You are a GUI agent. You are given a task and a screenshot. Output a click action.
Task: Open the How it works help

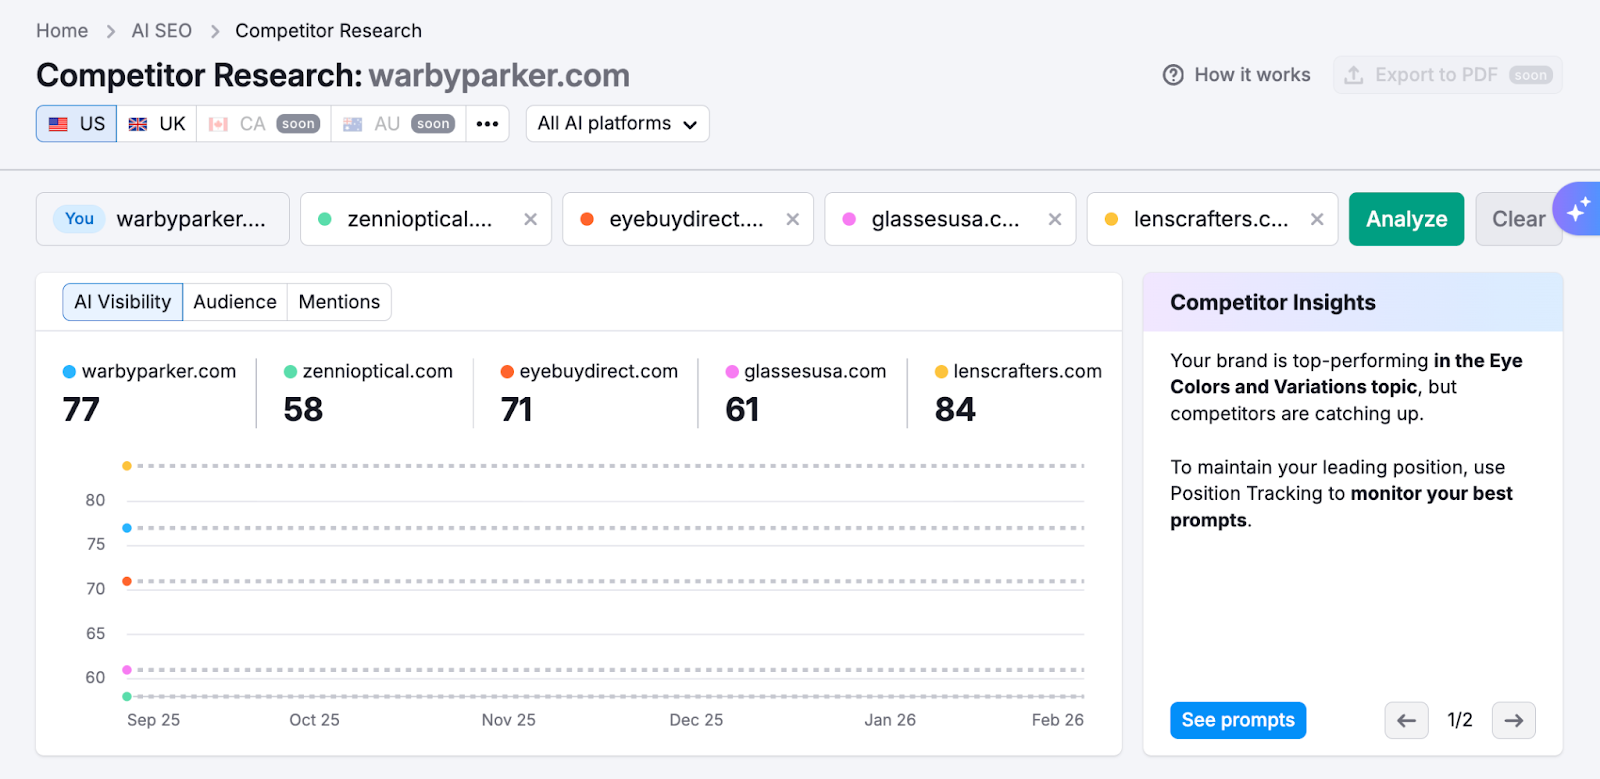(1237, 75)
